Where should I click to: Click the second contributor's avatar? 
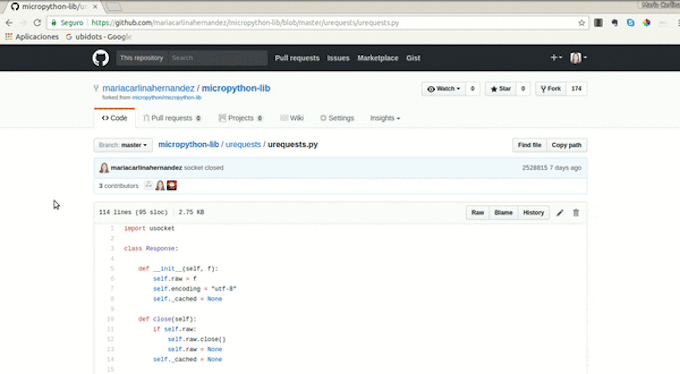[x=160, y=185]
